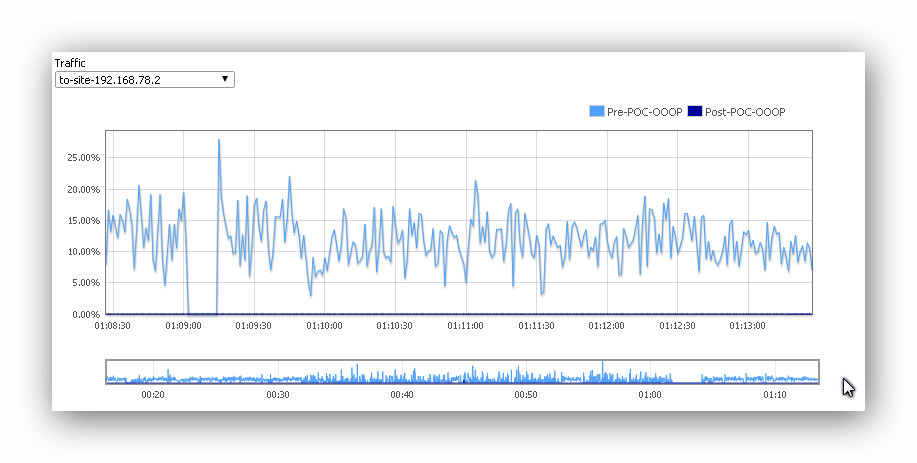Select the 01:13:00 x-axis time label

point(747,326)
